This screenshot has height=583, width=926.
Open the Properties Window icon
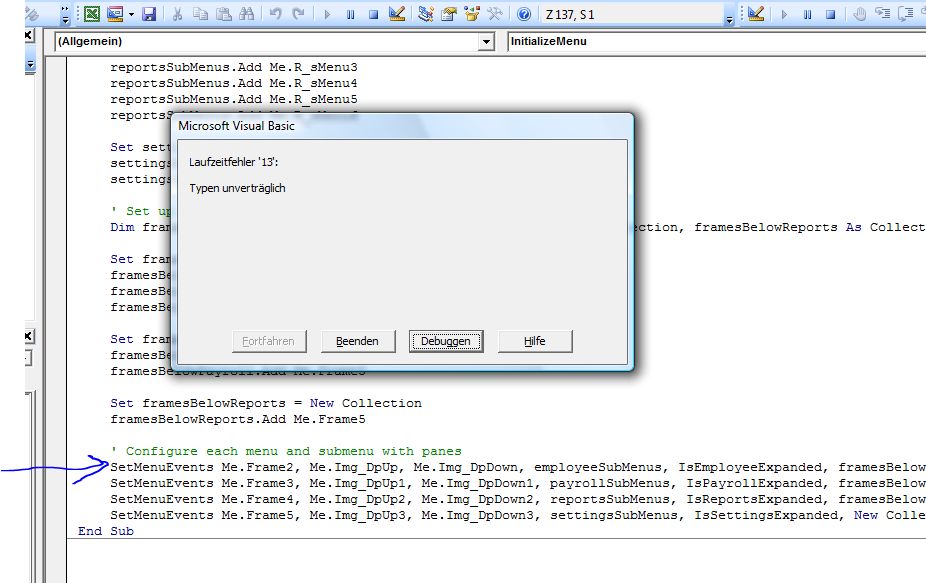(449, 14)
